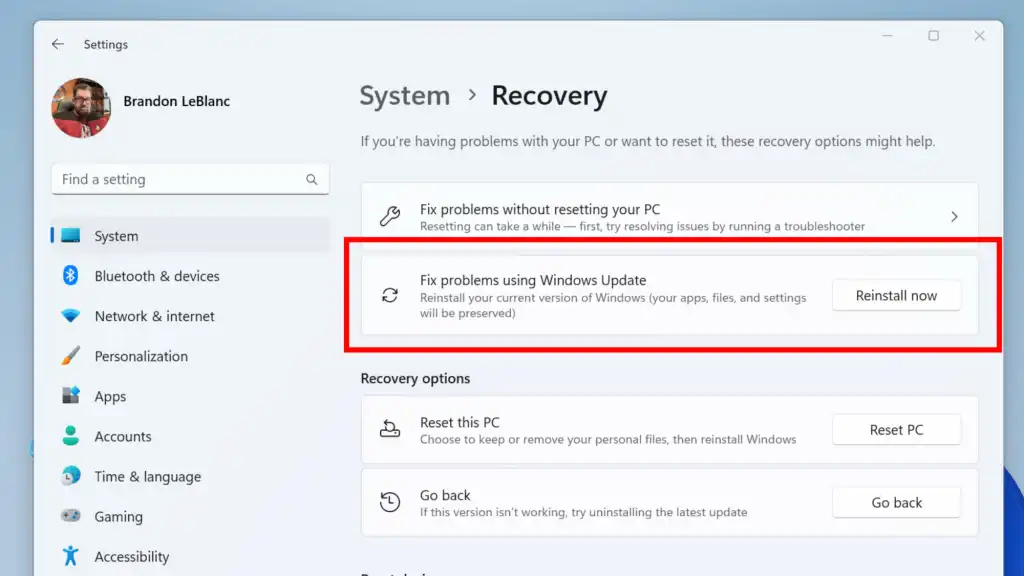Select the System monitor icon in the sidebar
Viewport: 1024px width, 576px height.
pyautogui.click(x=71, y=236)
